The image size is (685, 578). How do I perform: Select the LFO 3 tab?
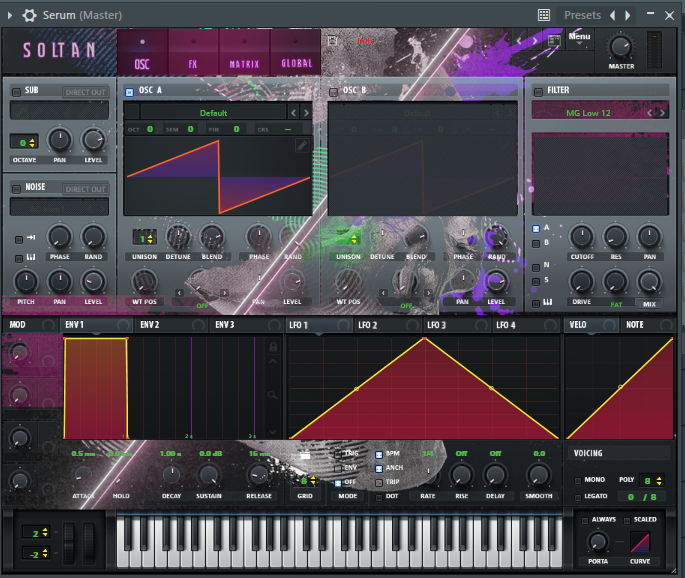(457, 325)
